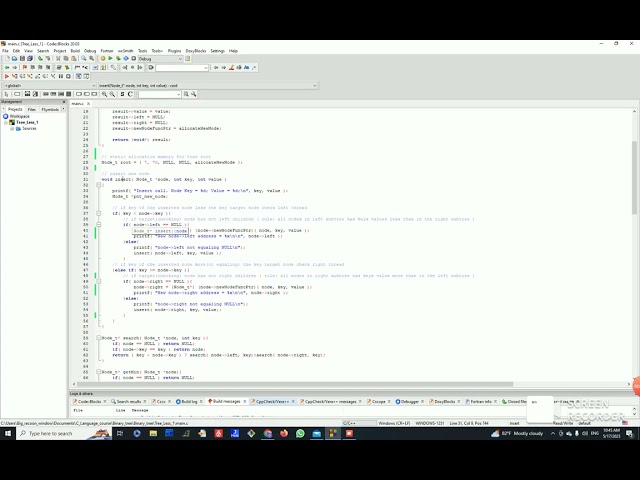Open the <global> scope dropdown

coord(49,86)
